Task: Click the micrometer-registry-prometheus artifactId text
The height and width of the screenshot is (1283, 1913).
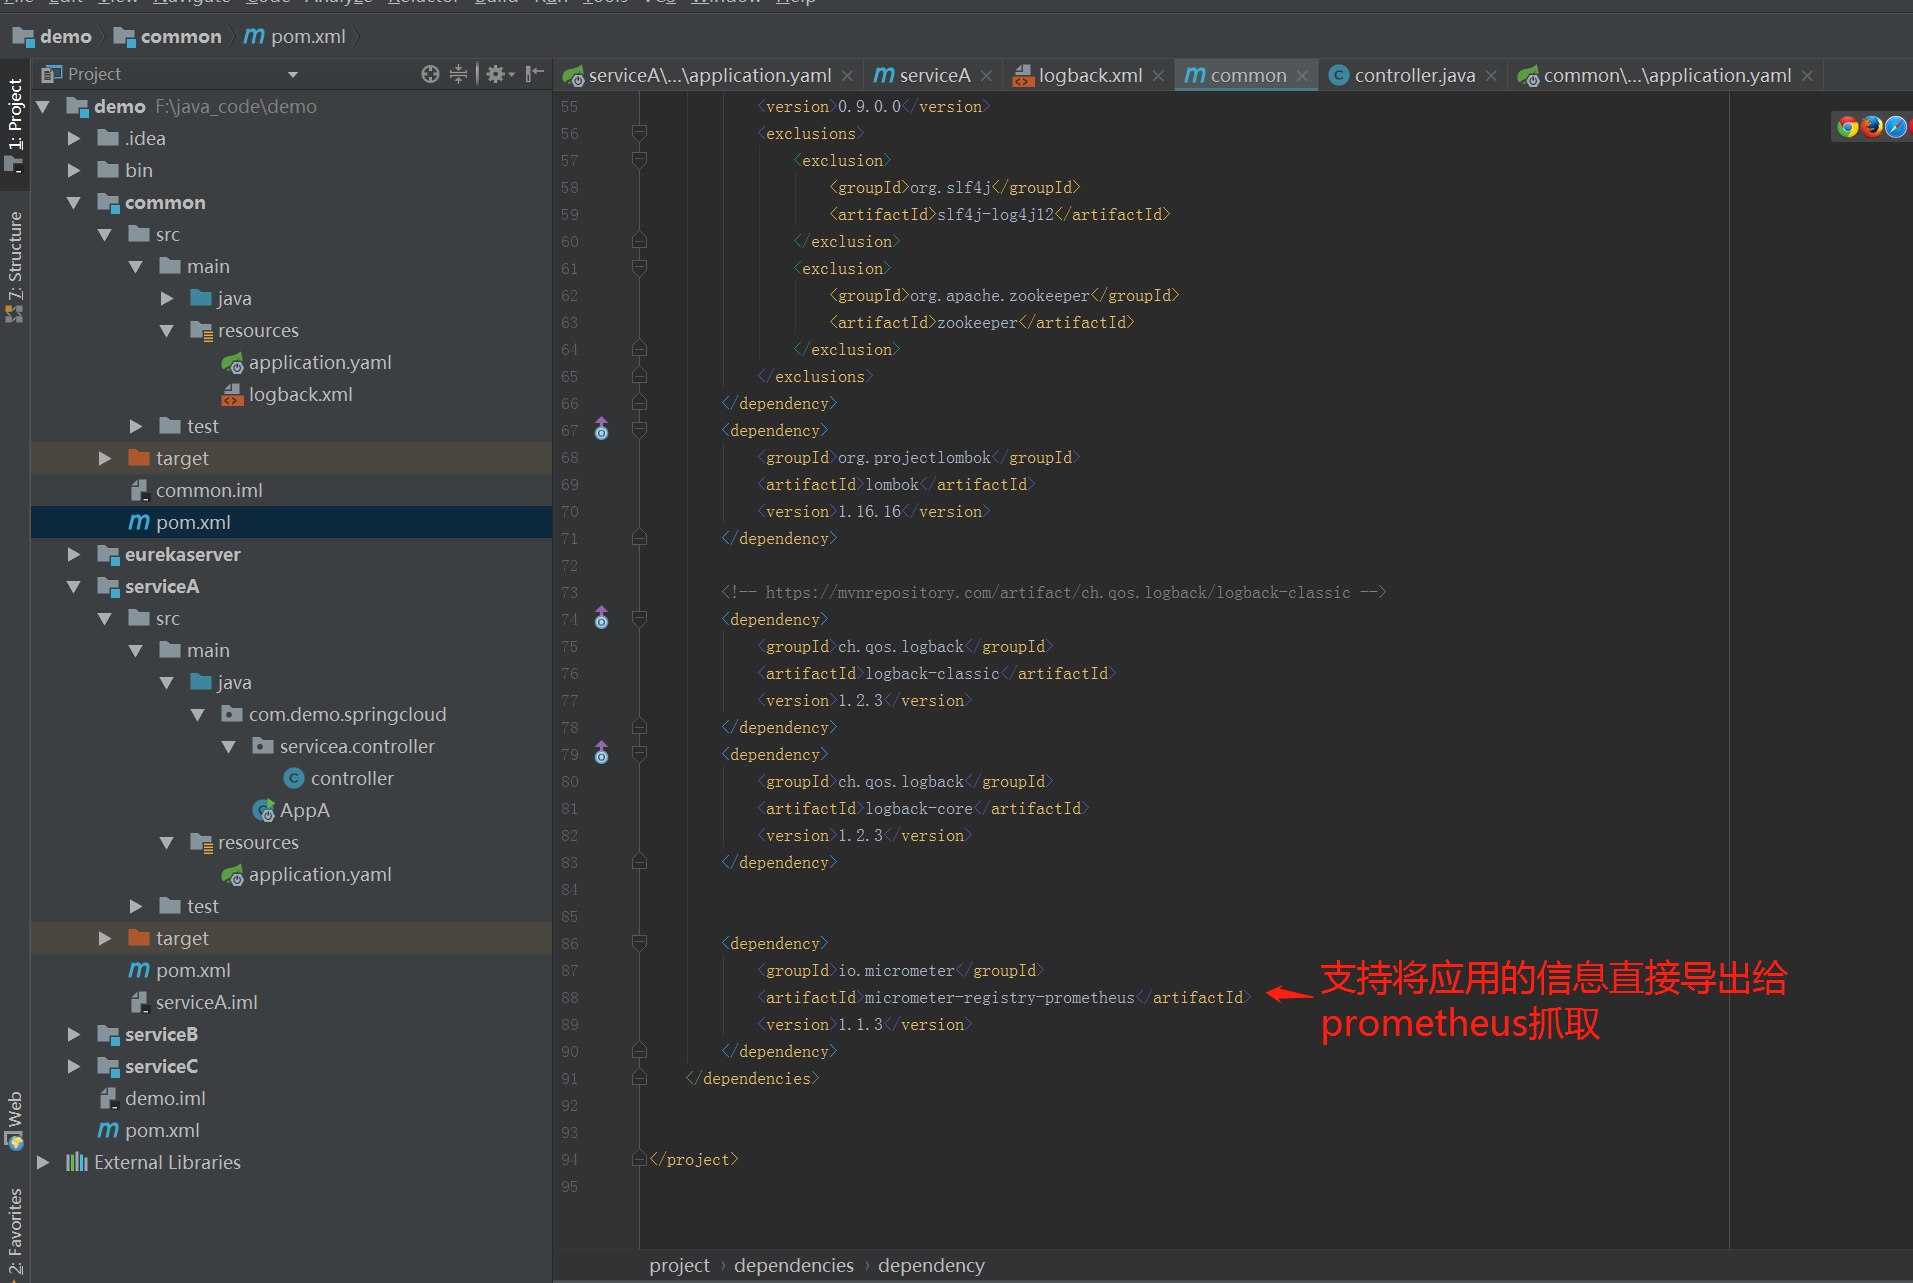Action: tap(999, 997)
